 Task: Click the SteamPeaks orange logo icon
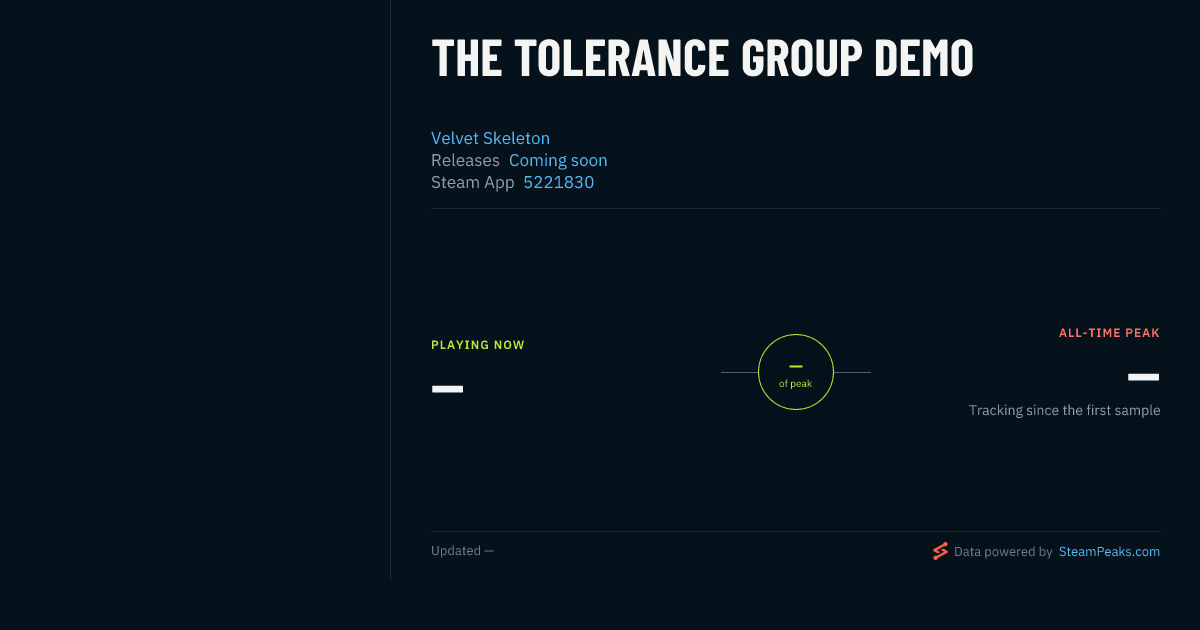pos(940,551)
